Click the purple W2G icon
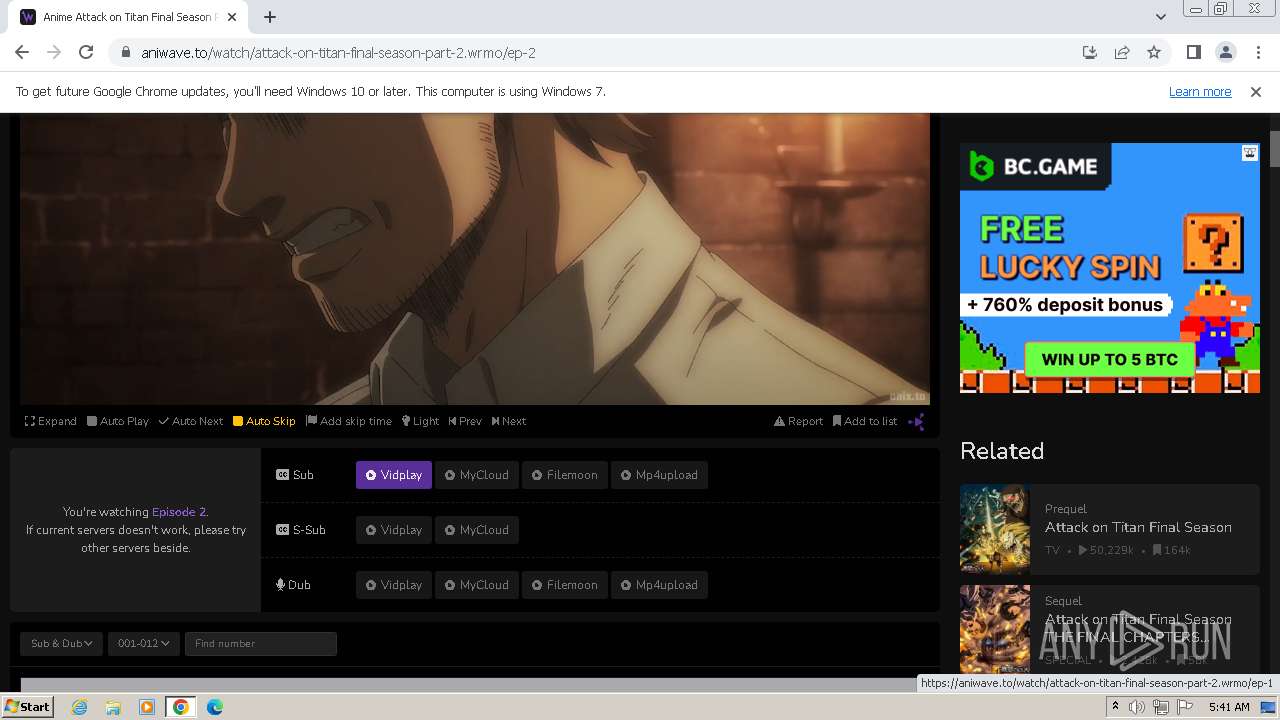1280x720 pixels. click(x=916, y=421)
